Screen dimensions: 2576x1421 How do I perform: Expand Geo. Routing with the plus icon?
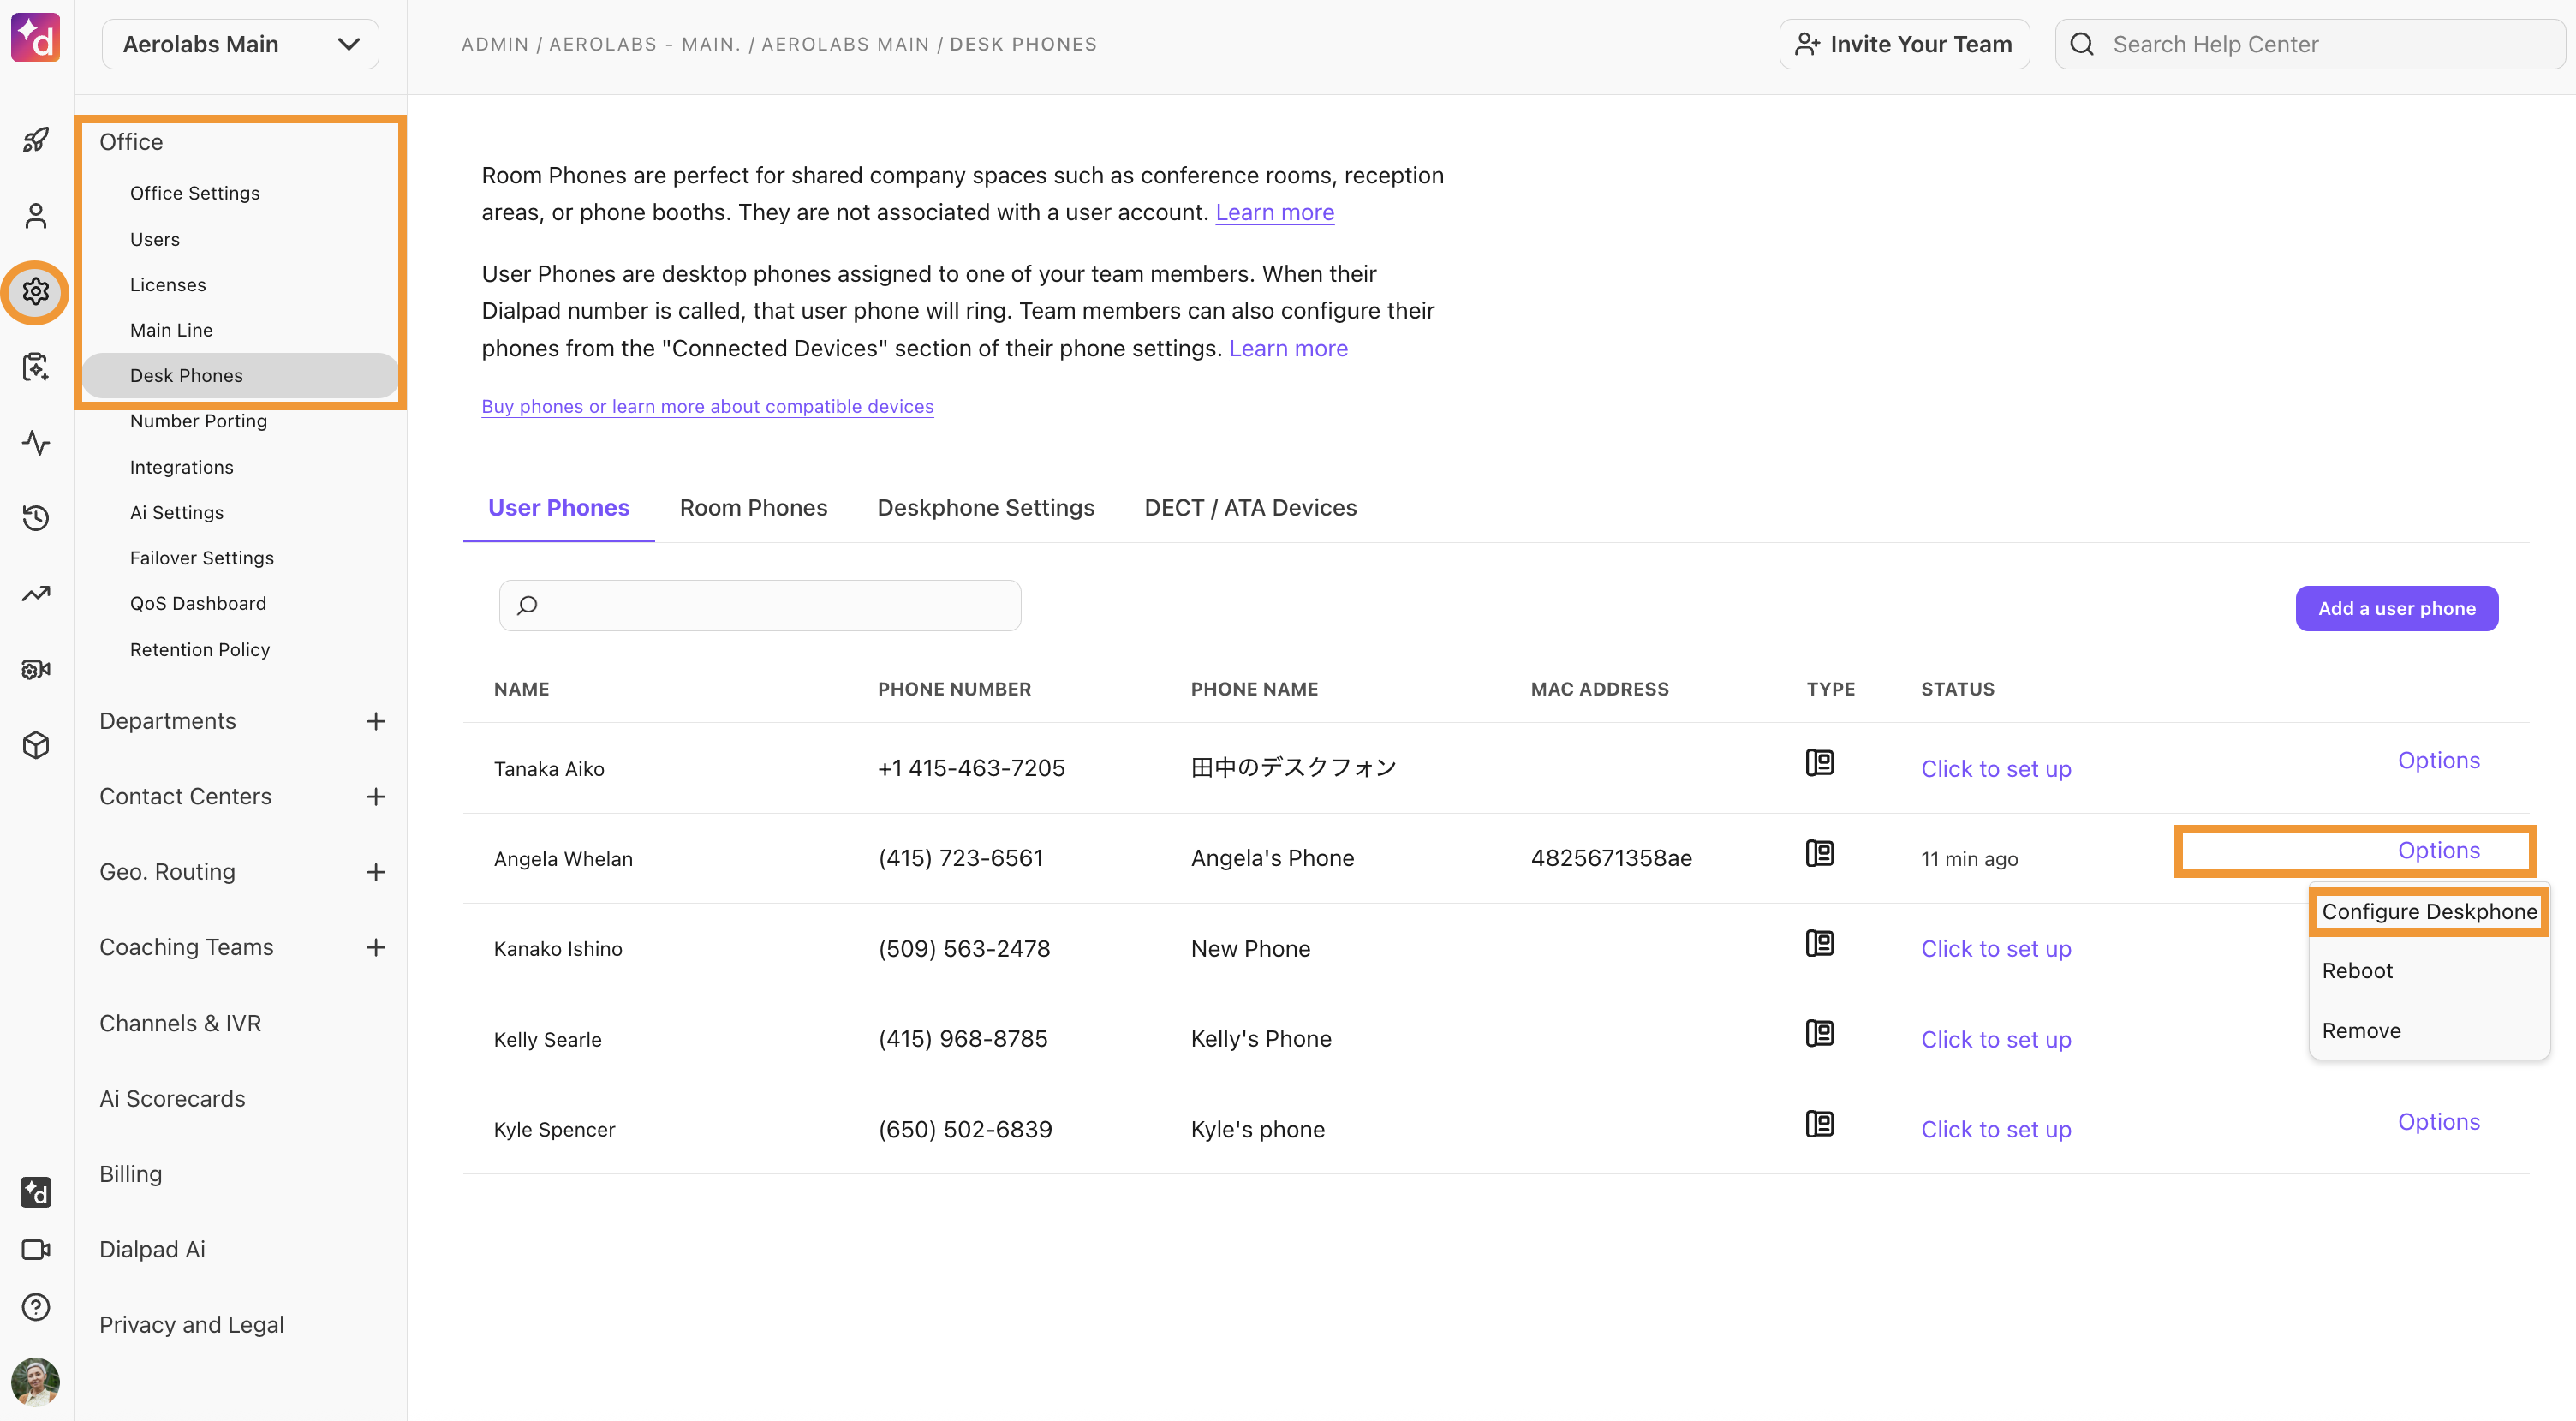(376, 872)
